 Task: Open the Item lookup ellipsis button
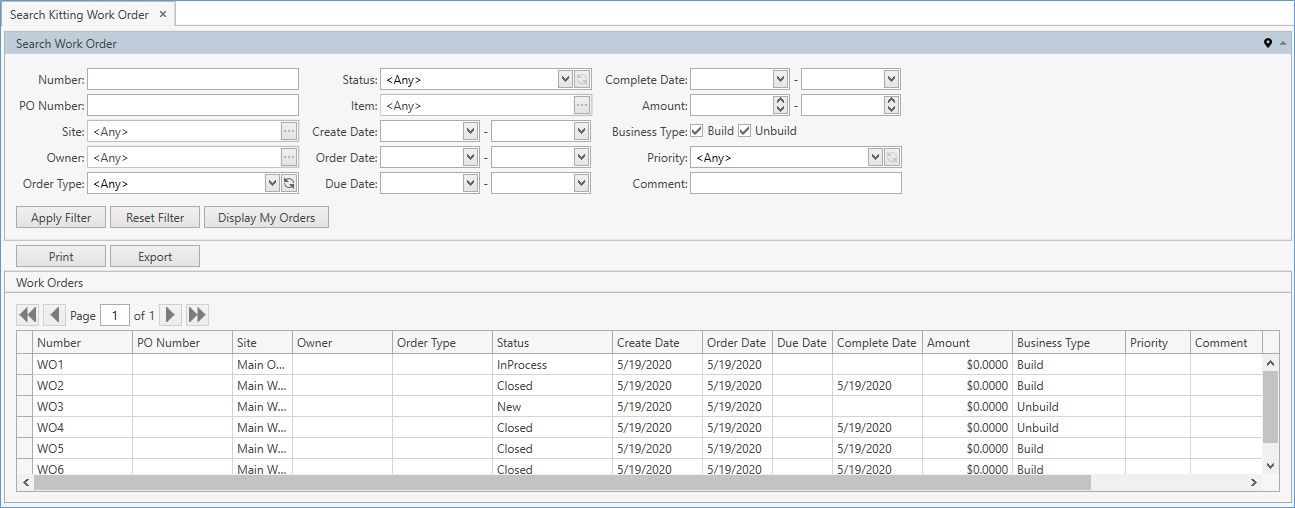(x=582, y=105)
